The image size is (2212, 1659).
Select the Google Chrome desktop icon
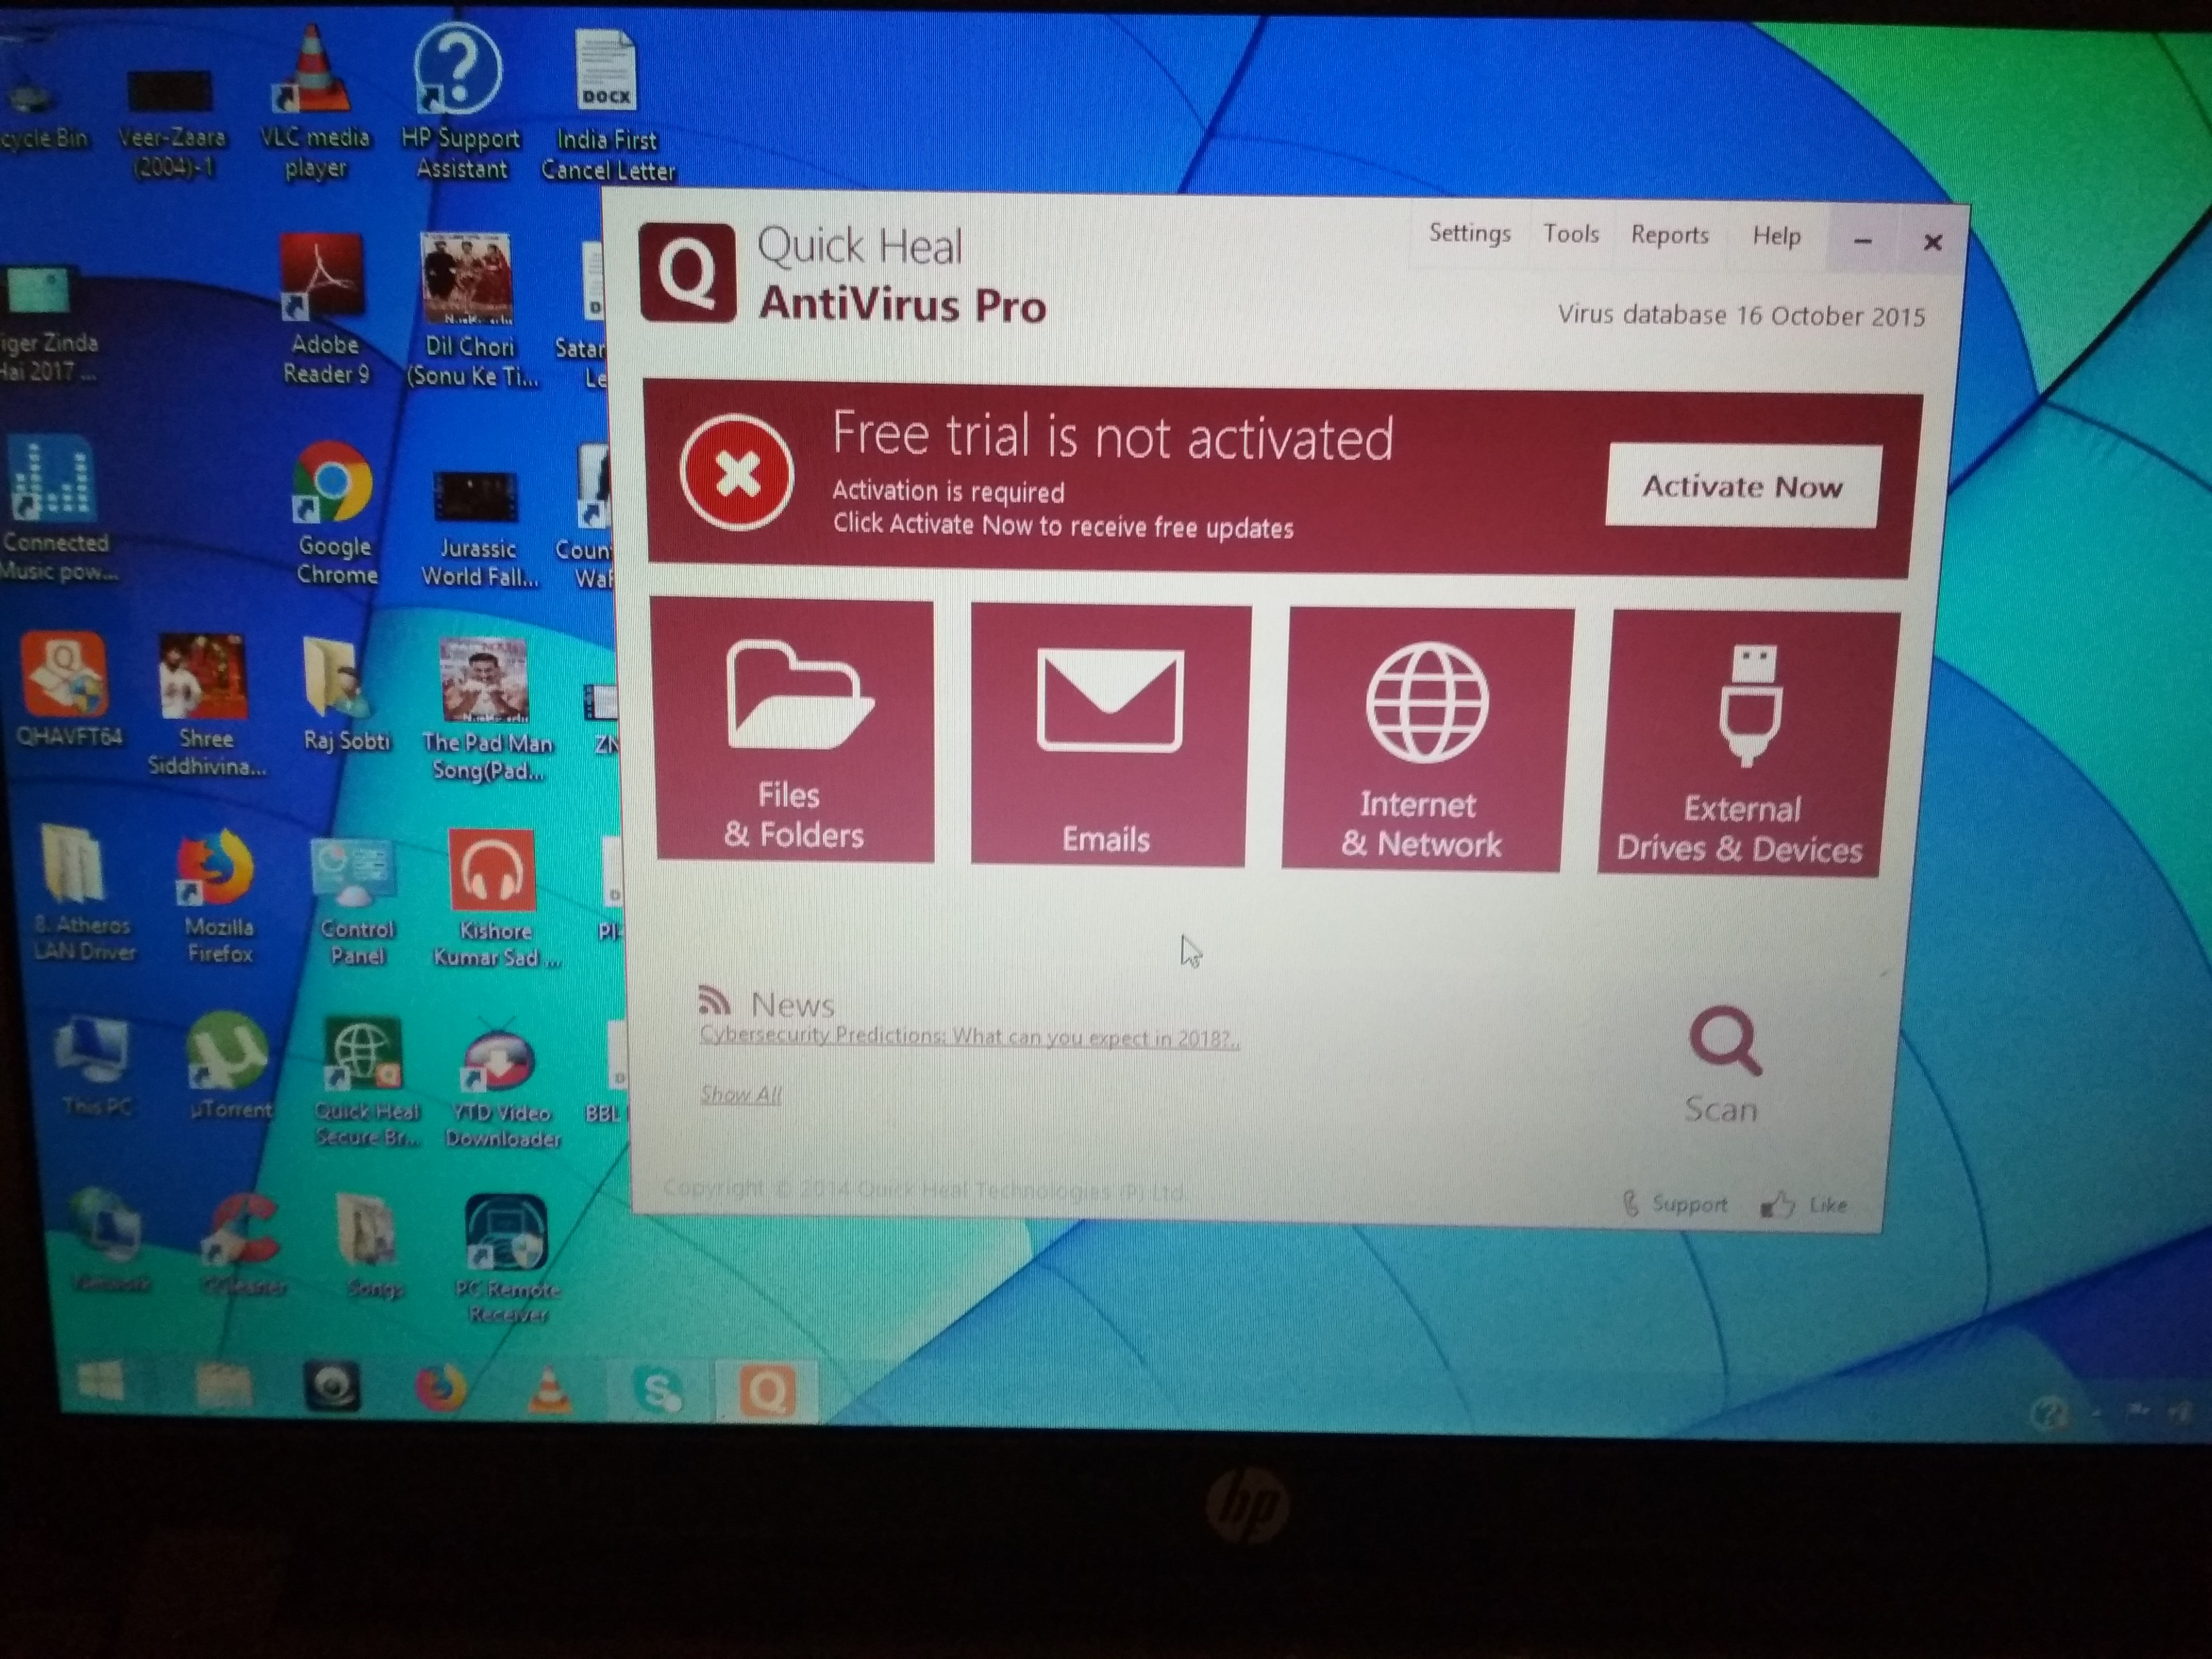tap(335, 513)
